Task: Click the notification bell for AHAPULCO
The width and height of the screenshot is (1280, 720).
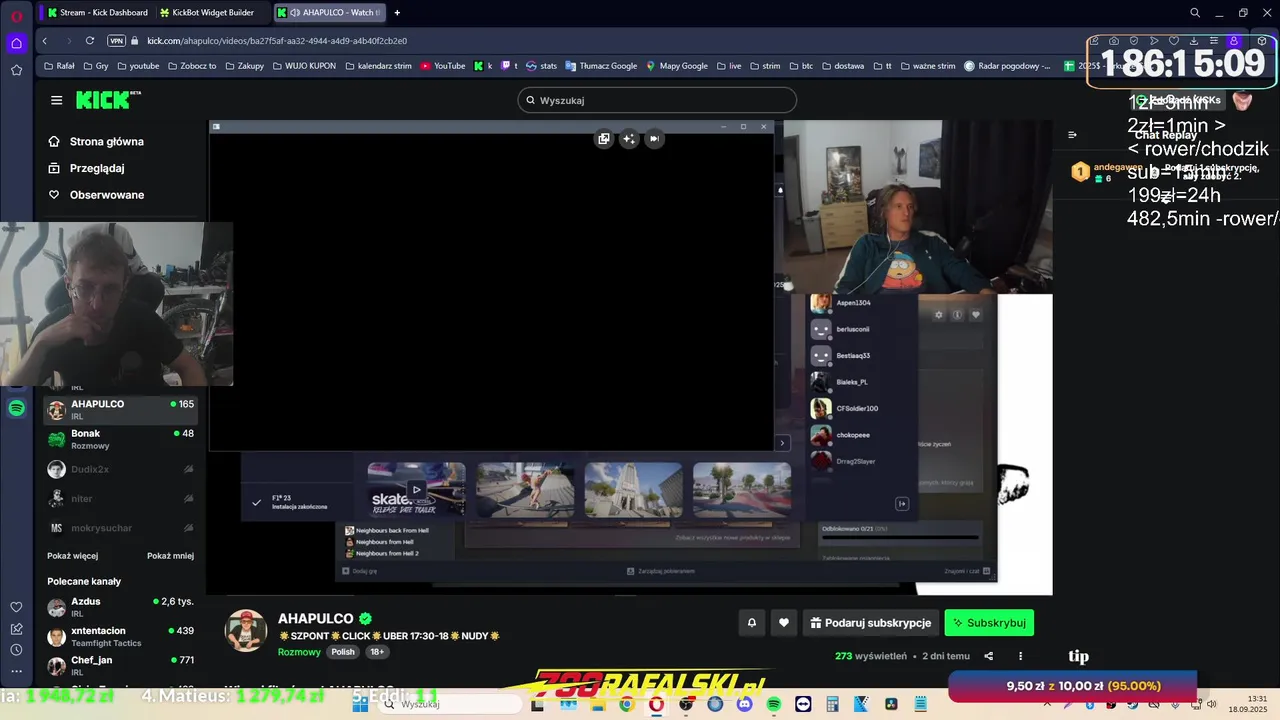Action: [752, 623]
